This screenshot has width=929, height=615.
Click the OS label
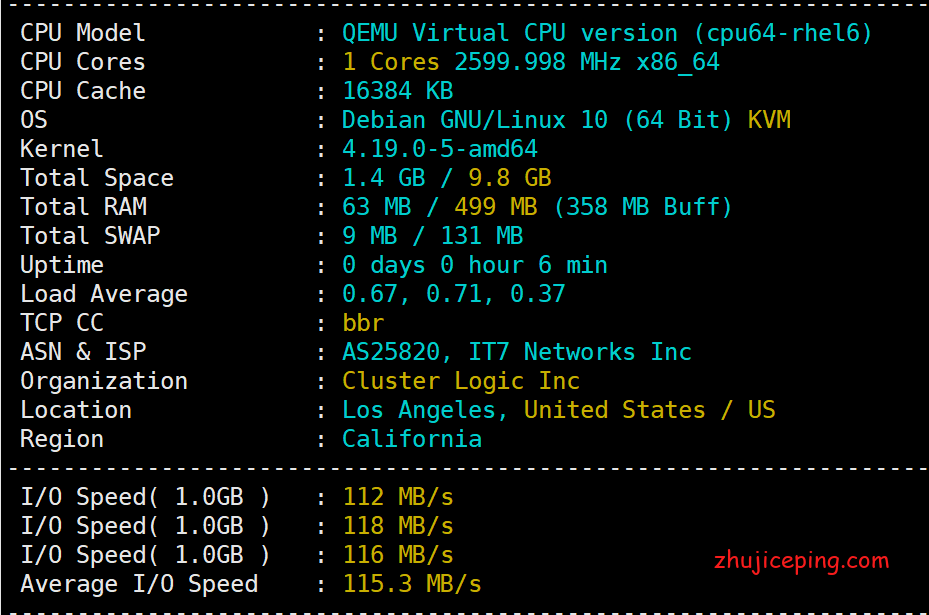pyautogui.click(x=34, y=120)
